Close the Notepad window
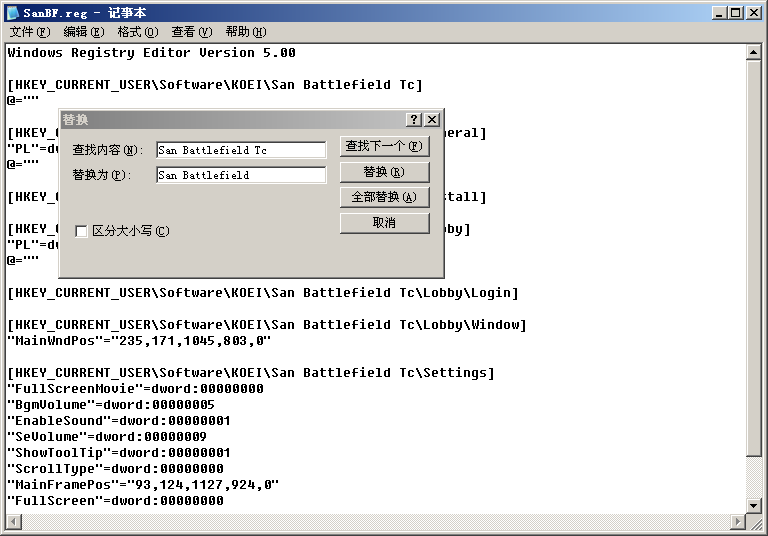Viewport: 768px width, 536px height. click(x=754, y=13)
